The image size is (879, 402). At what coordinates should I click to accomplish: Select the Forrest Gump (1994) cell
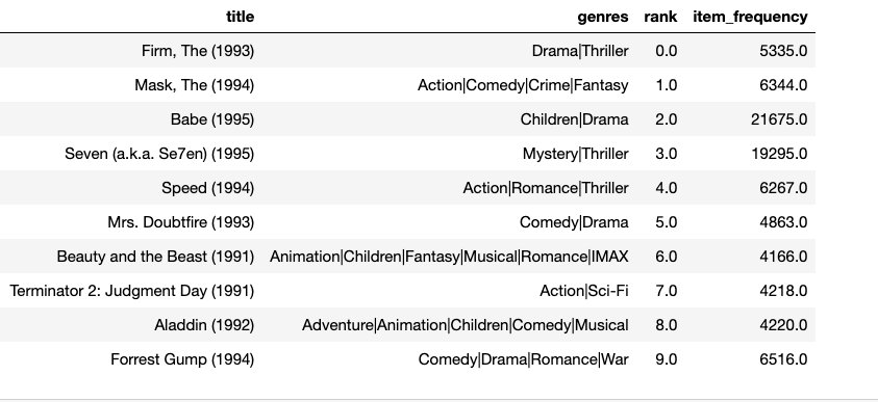point(182,359)
